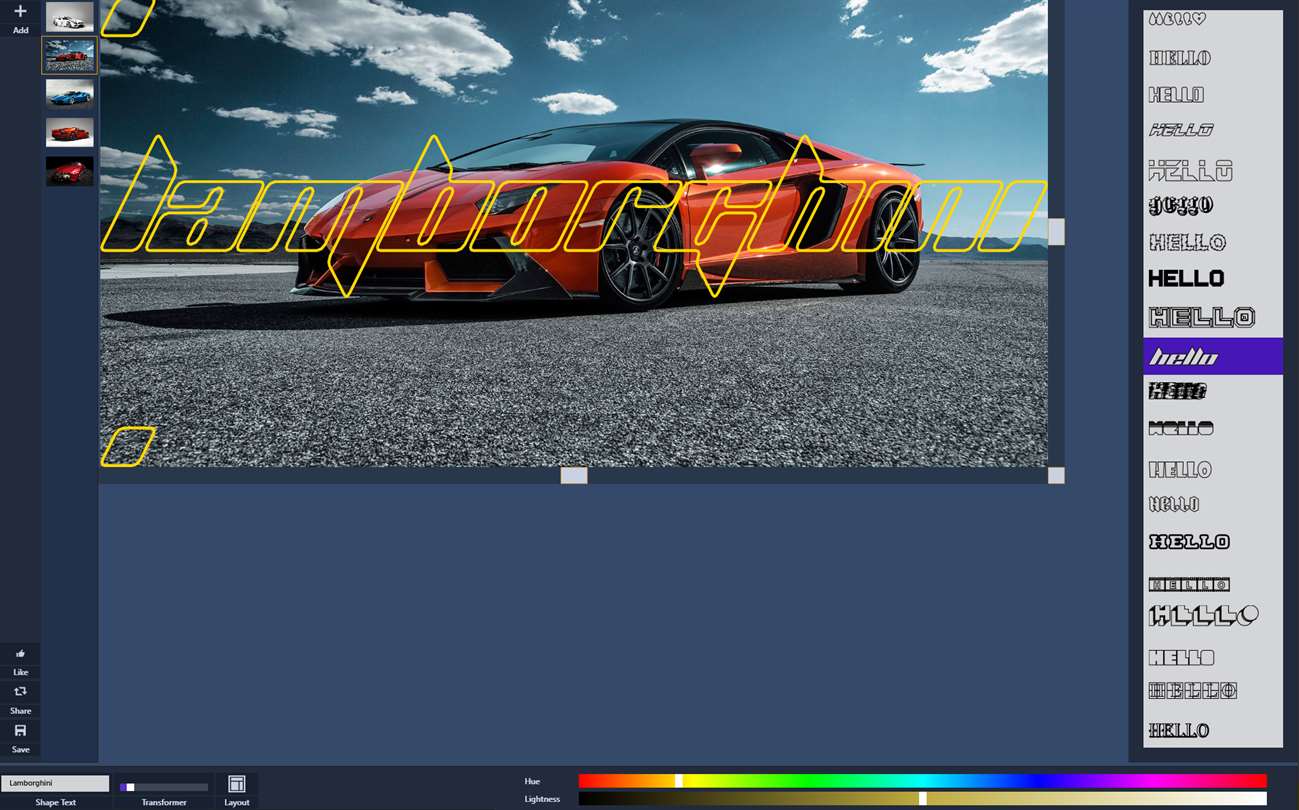Select the highlighted orange car thumbnail
This screenshot has width=1299, height=810.
tap(69, 56)
